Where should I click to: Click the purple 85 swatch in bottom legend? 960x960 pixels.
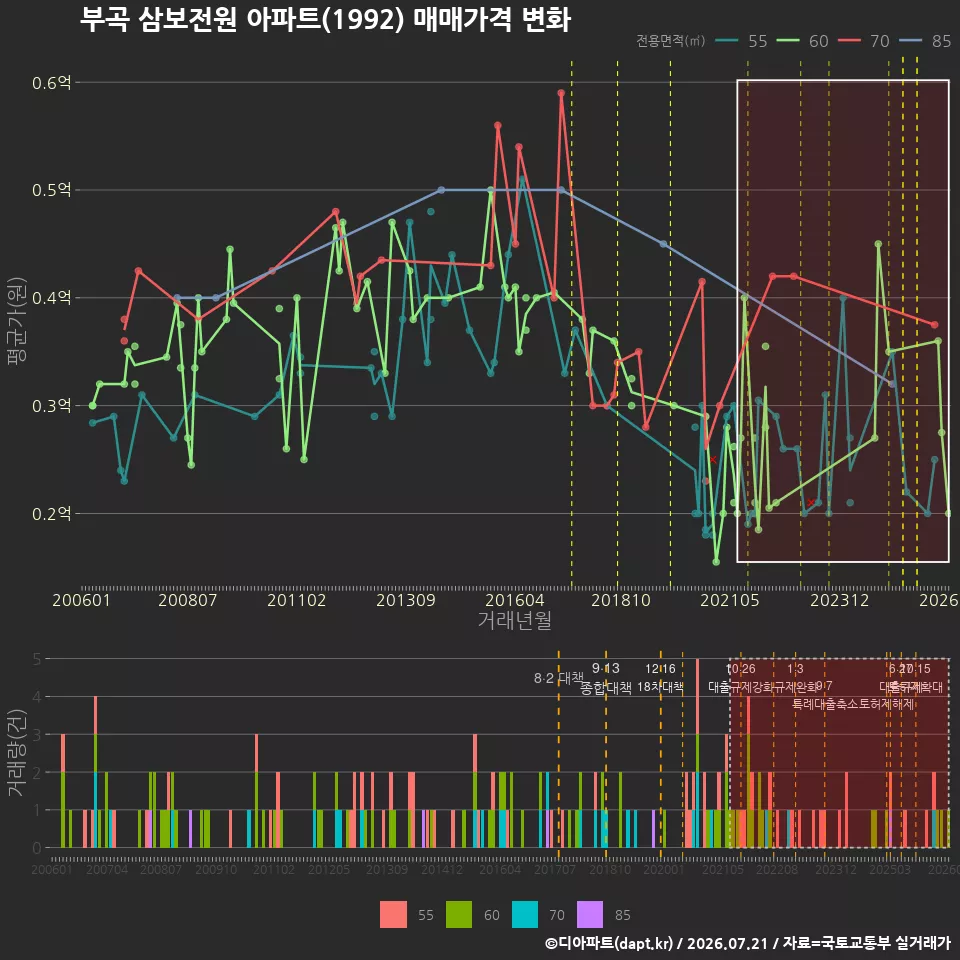click(590, 915)
